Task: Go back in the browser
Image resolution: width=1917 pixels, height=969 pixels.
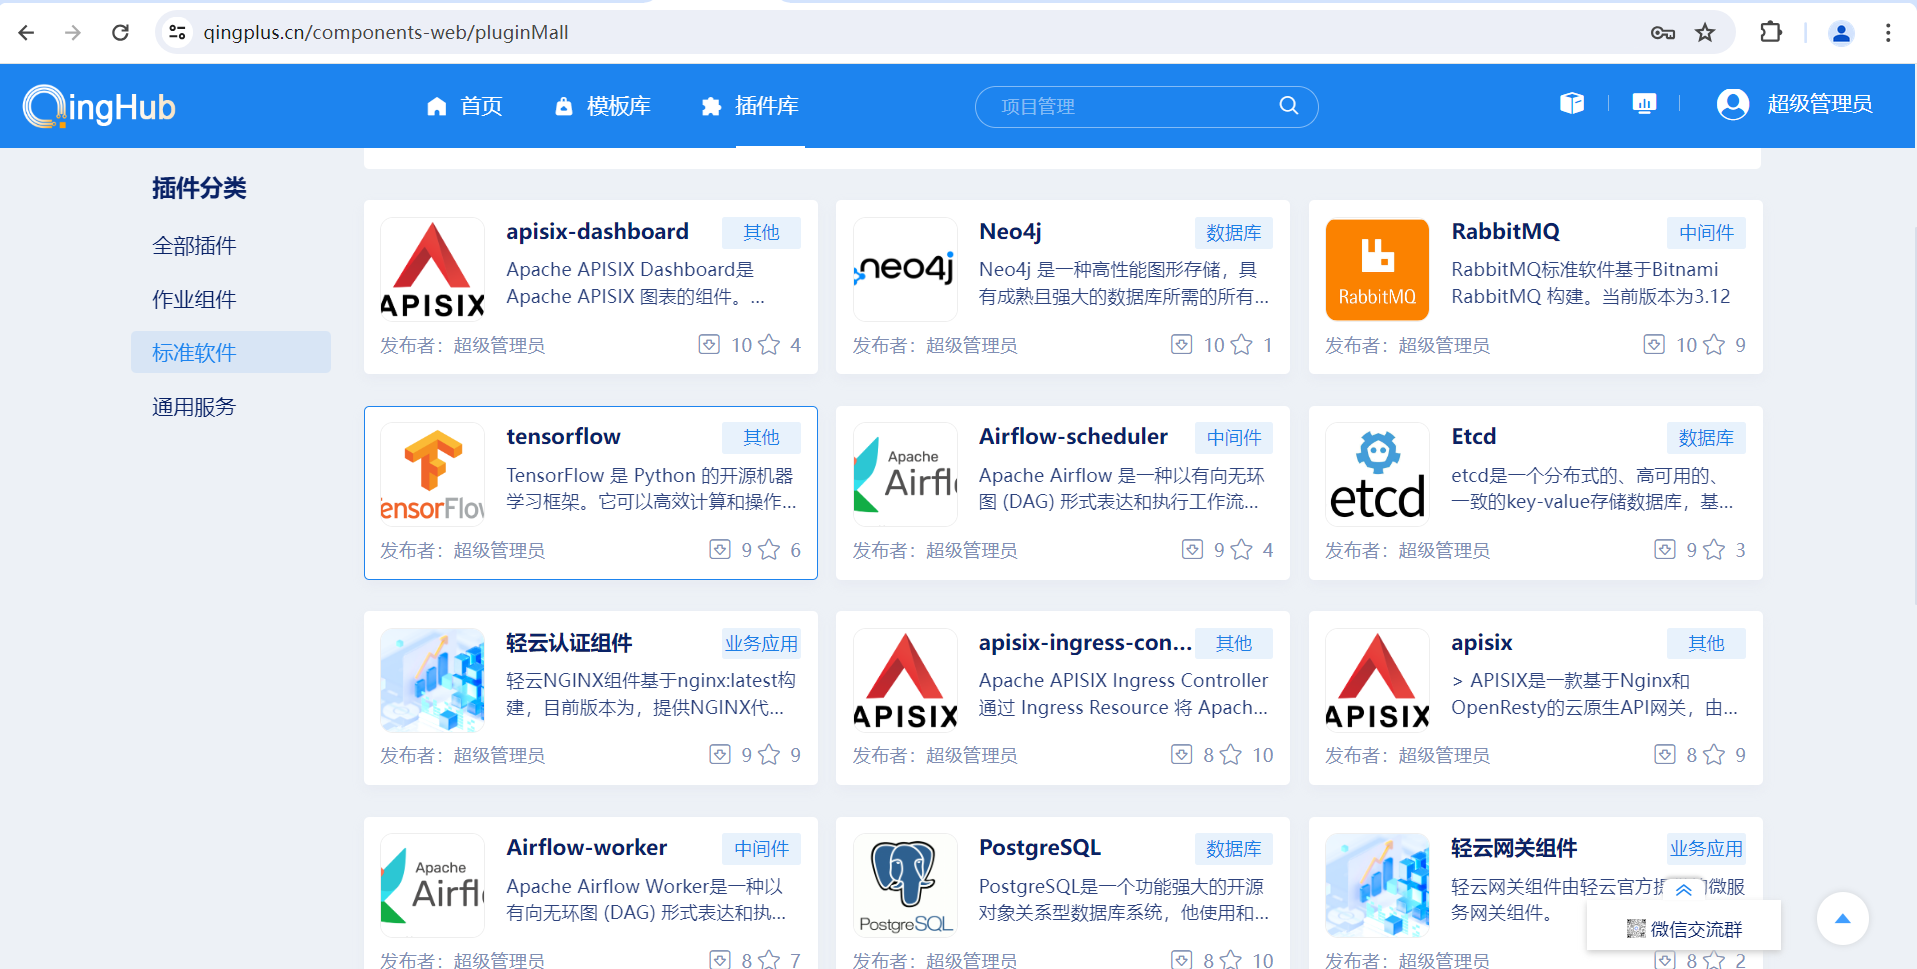Action: [27, 32]
